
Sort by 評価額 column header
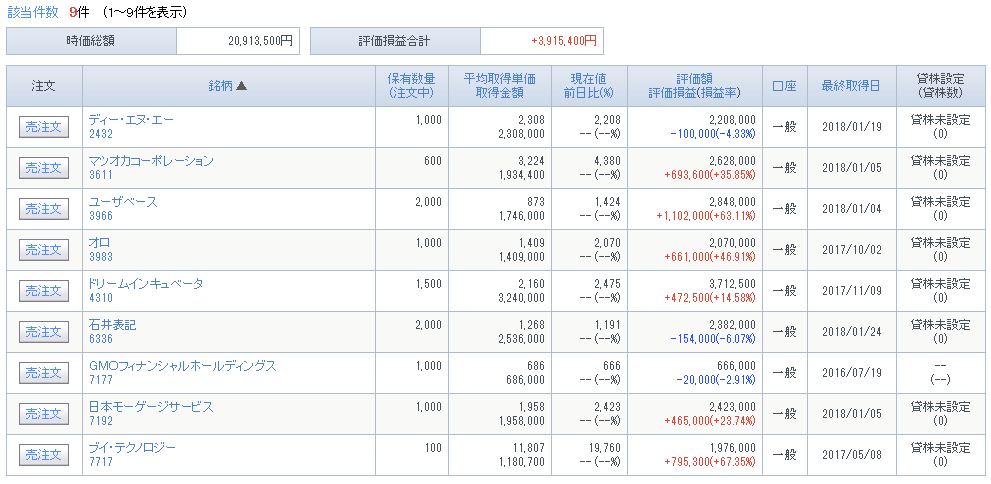pos(694,80)
